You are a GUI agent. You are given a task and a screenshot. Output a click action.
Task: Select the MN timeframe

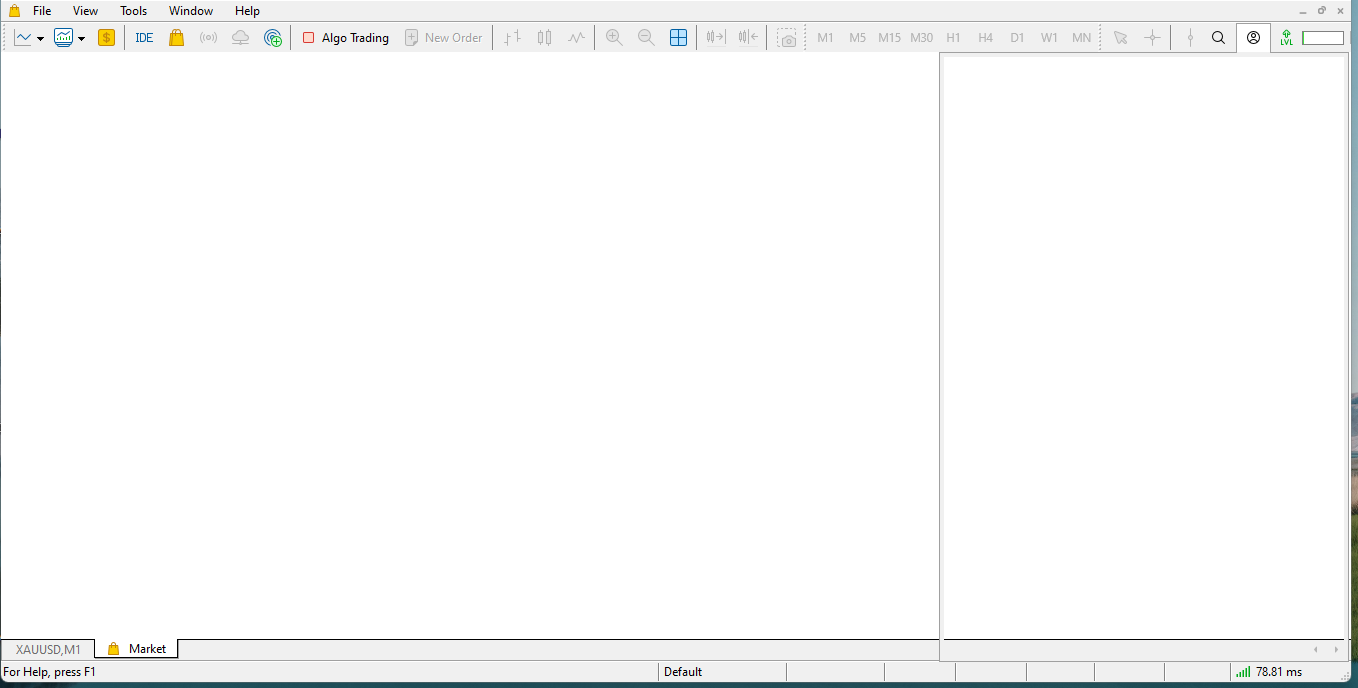pyautogui.click(x=1081, y=38)
